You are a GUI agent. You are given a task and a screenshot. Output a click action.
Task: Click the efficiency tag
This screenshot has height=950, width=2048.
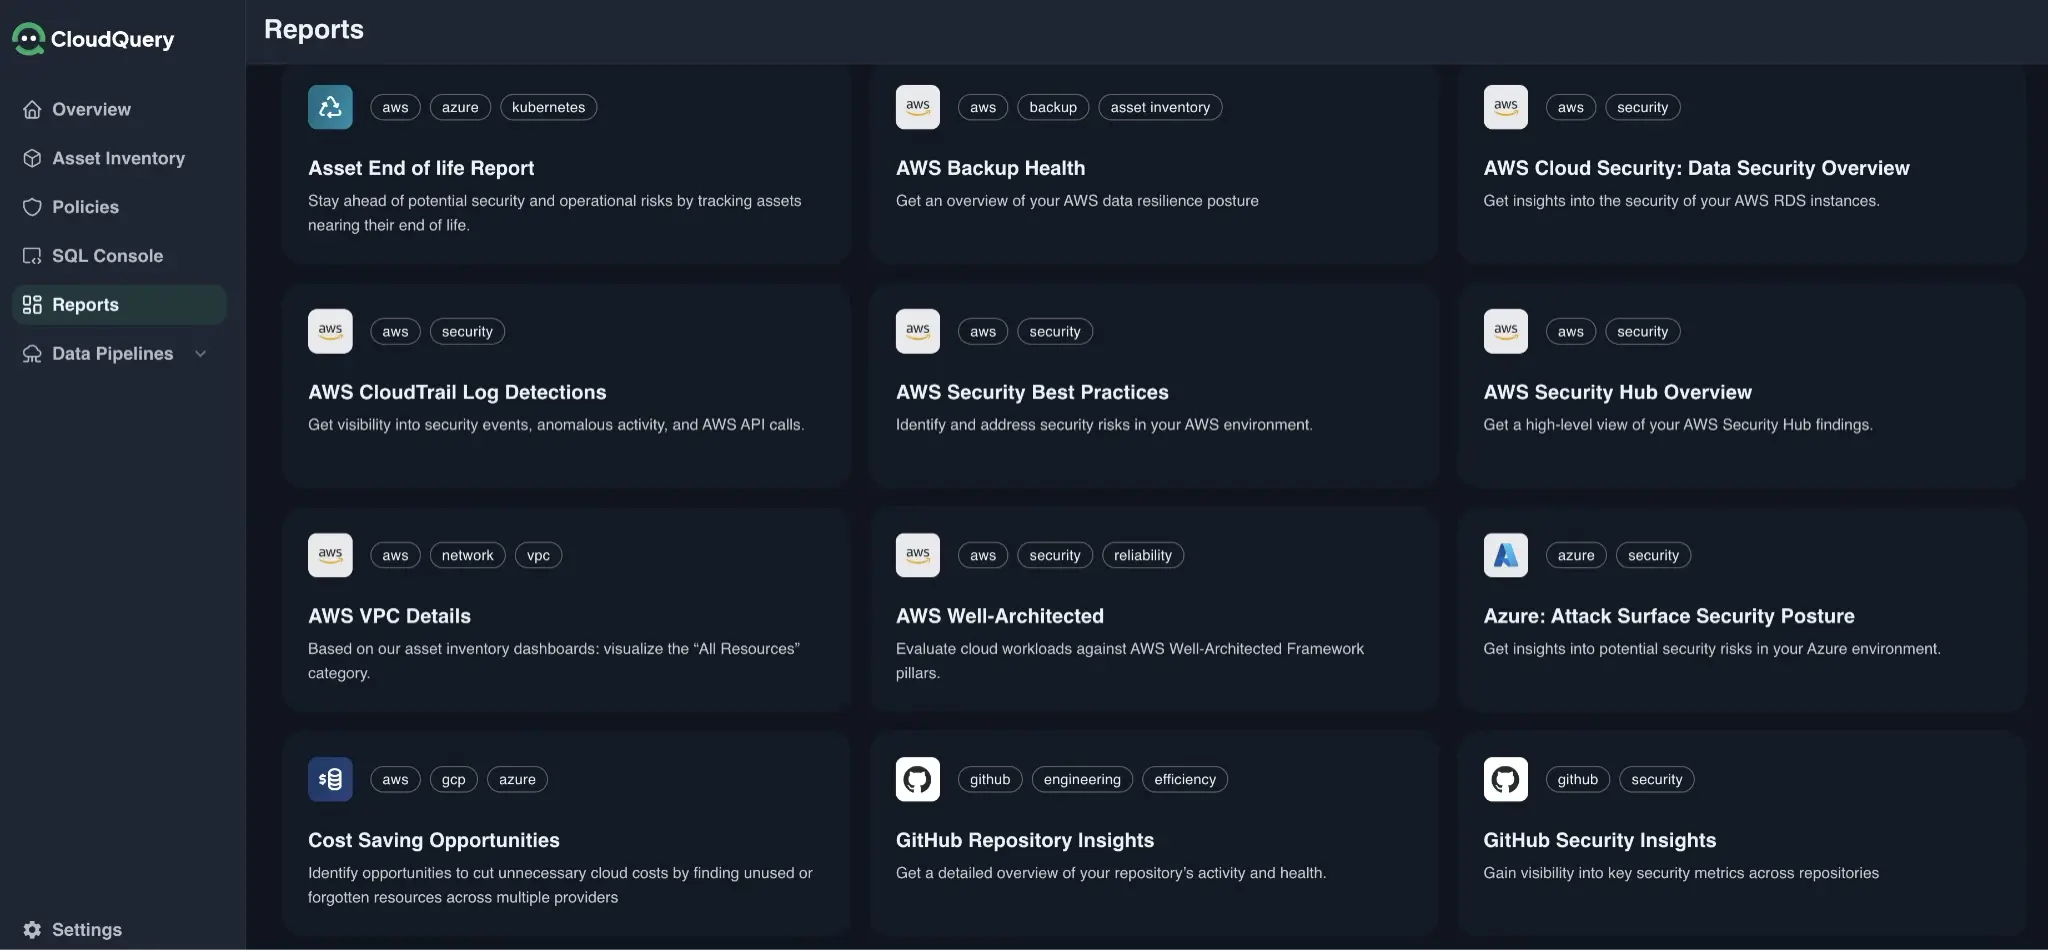(1185, 779)
